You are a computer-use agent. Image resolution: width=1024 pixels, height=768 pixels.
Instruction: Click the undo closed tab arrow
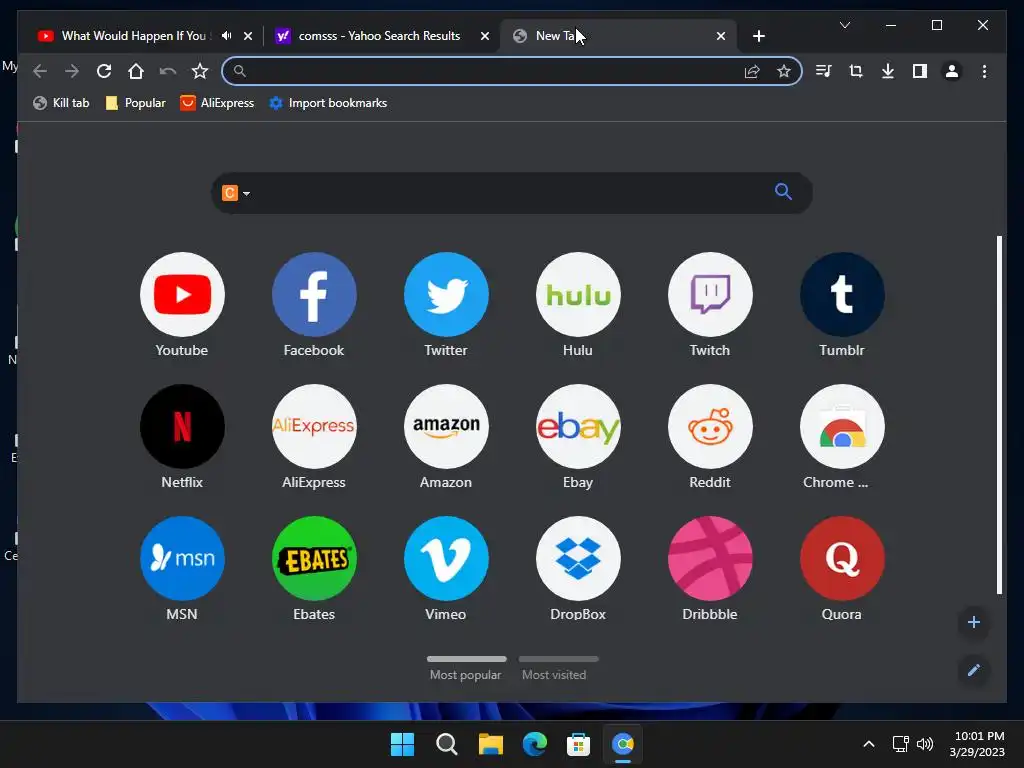(168, 71)
